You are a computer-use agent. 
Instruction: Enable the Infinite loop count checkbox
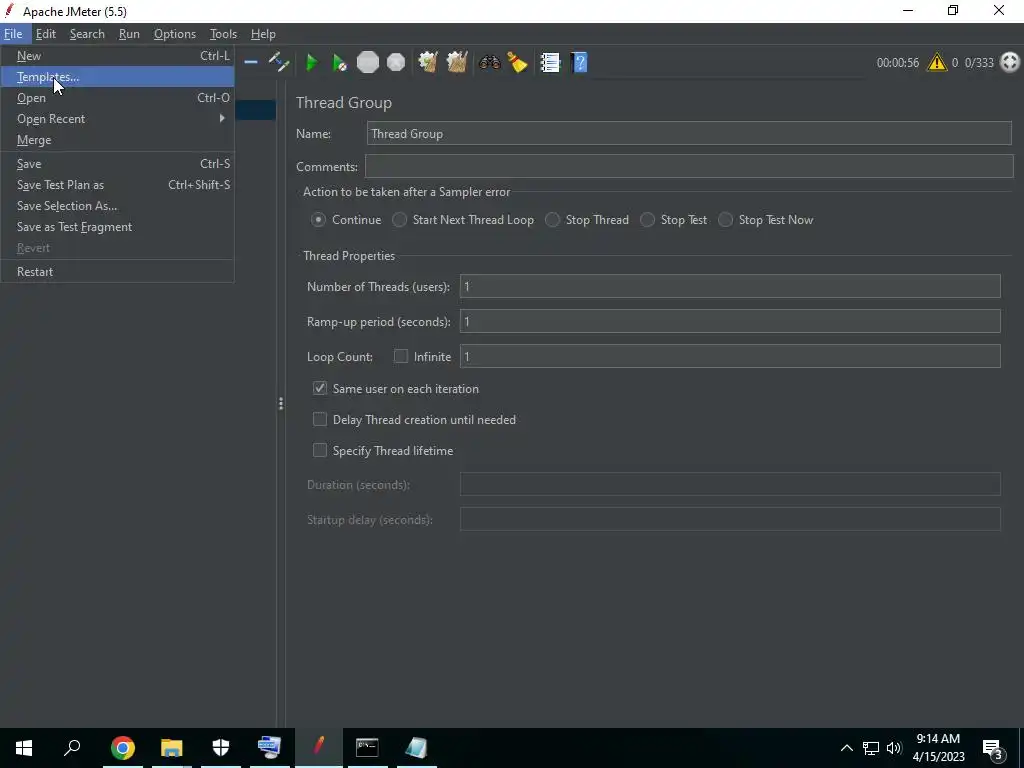(400, 356)
